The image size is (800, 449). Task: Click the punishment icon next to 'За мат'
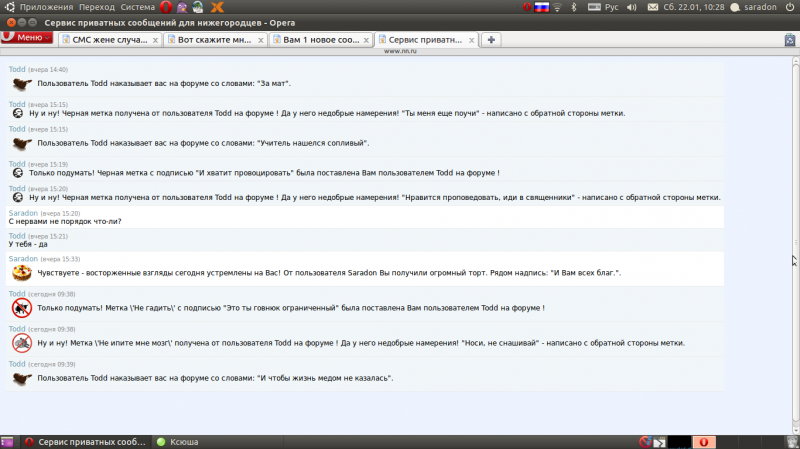(x=21, y=84)
